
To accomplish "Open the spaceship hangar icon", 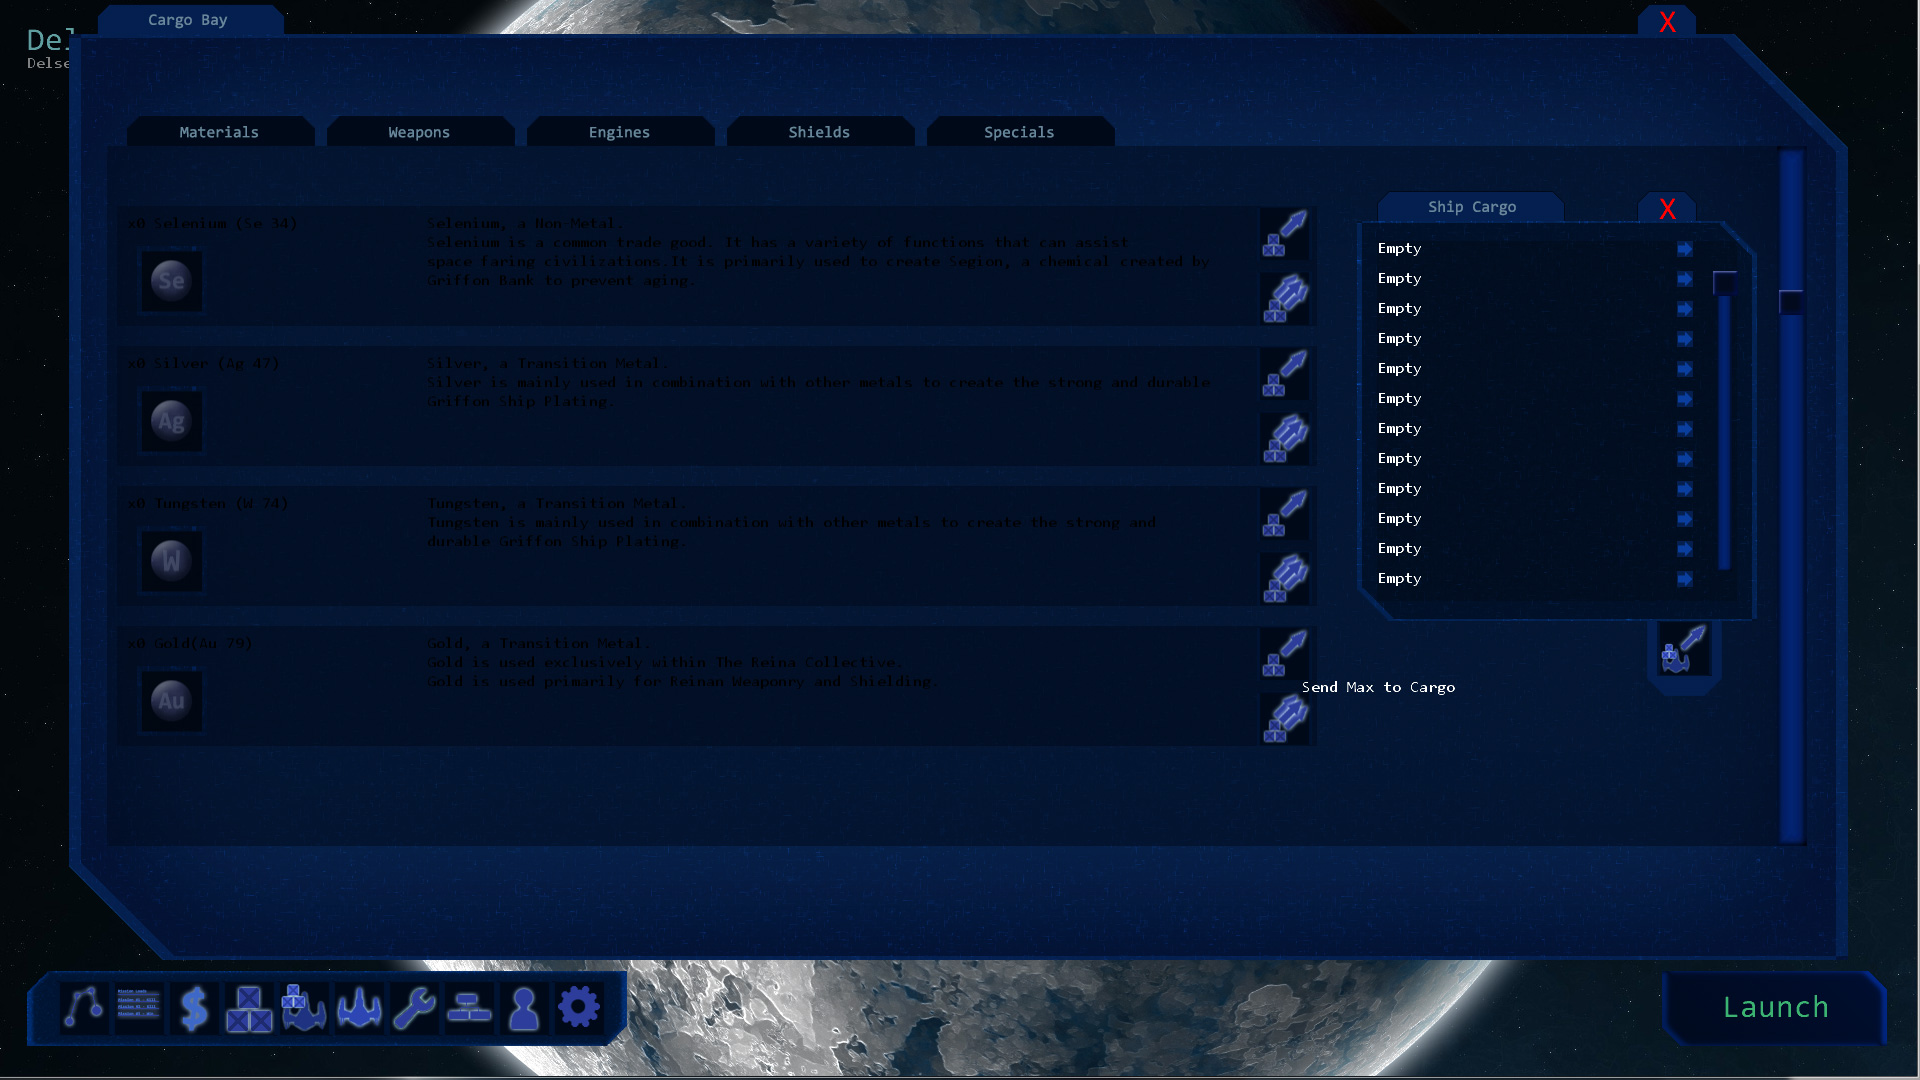I will [x=359, y=1007].
